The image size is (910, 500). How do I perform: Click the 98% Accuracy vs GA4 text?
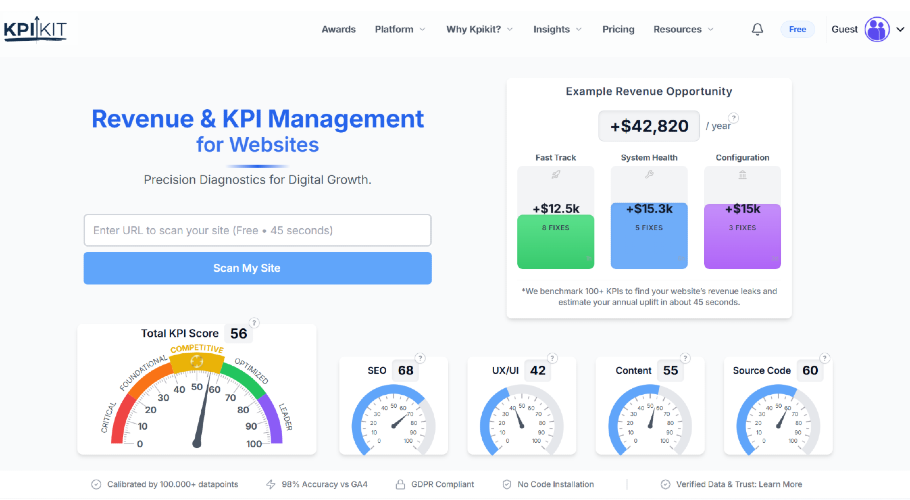click(x=324, y=484)
